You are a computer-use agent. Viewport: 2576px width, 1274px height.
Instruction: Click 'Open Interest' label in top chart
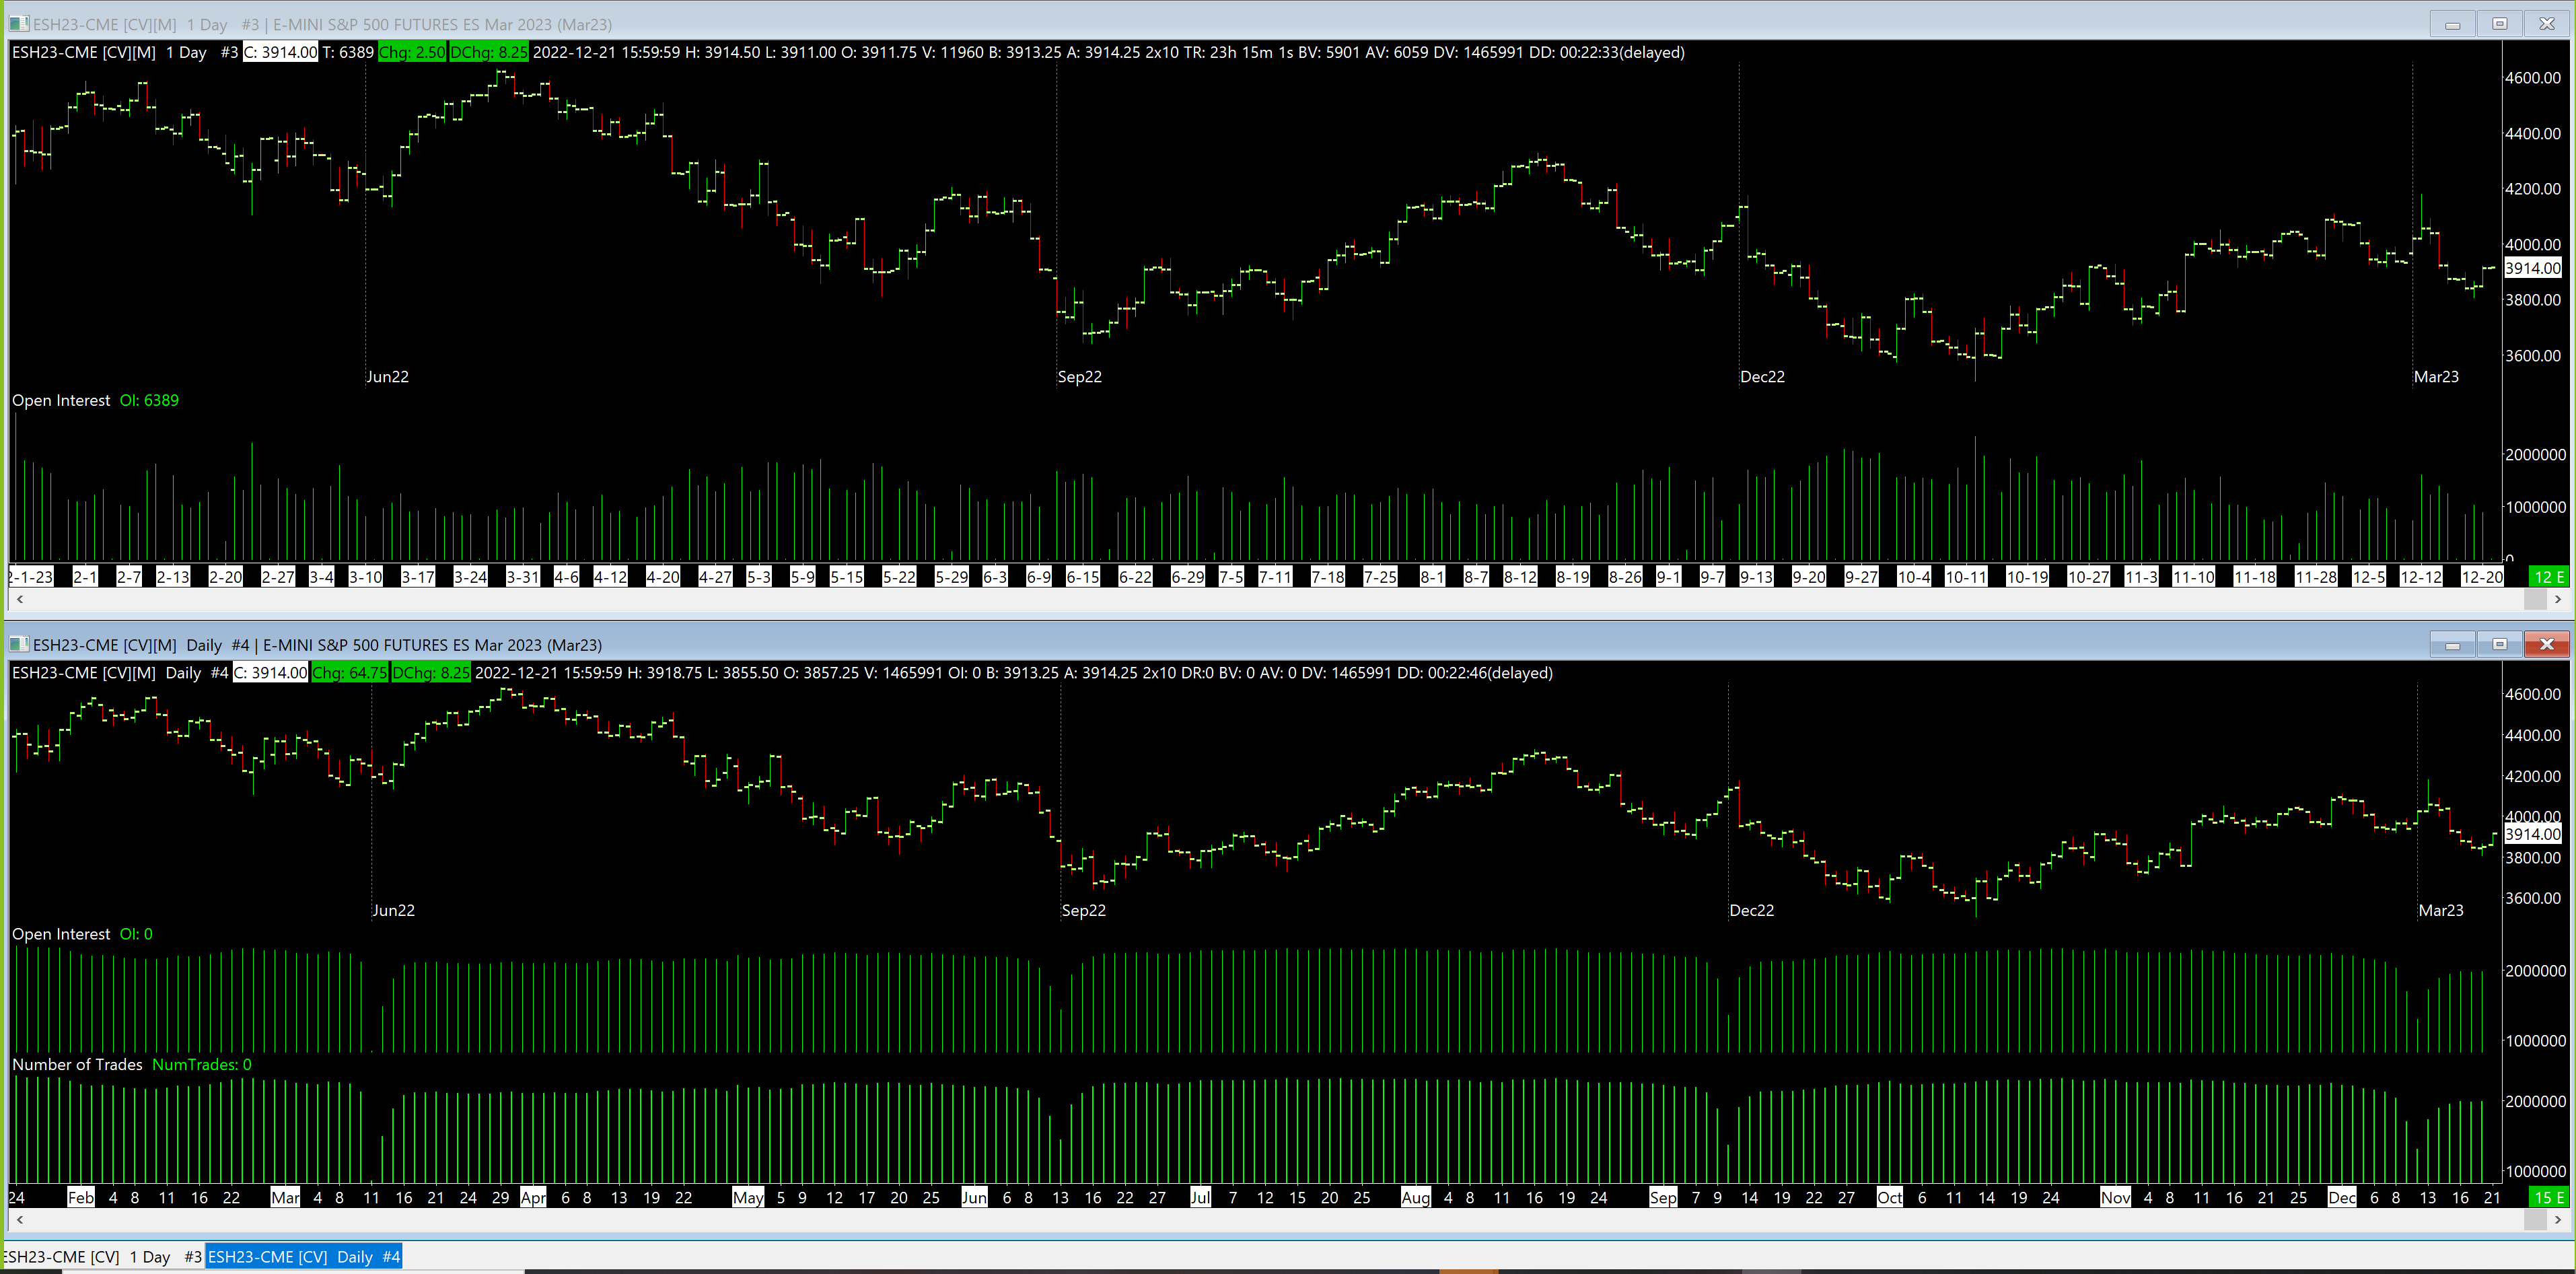coord(61,400)
